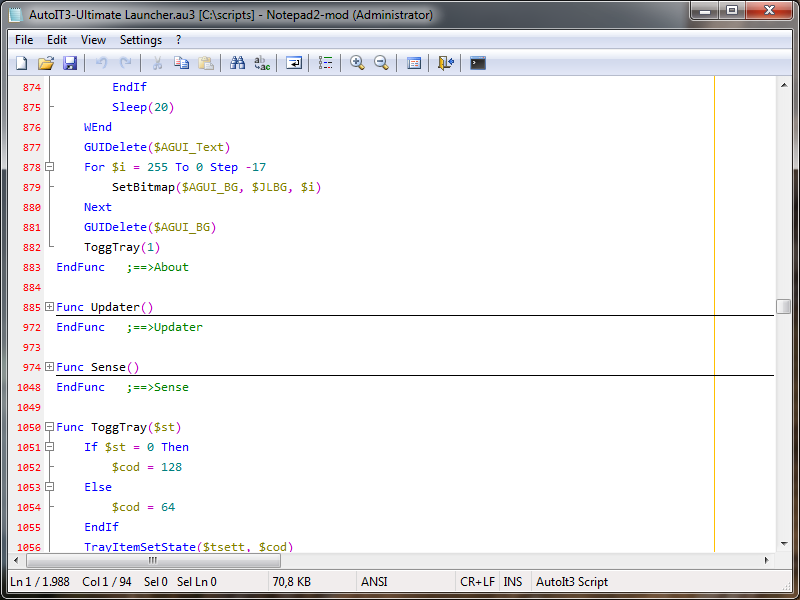Open the Settings menu
The height and width of the screenshot is (600, 800).
click(141, 40)
